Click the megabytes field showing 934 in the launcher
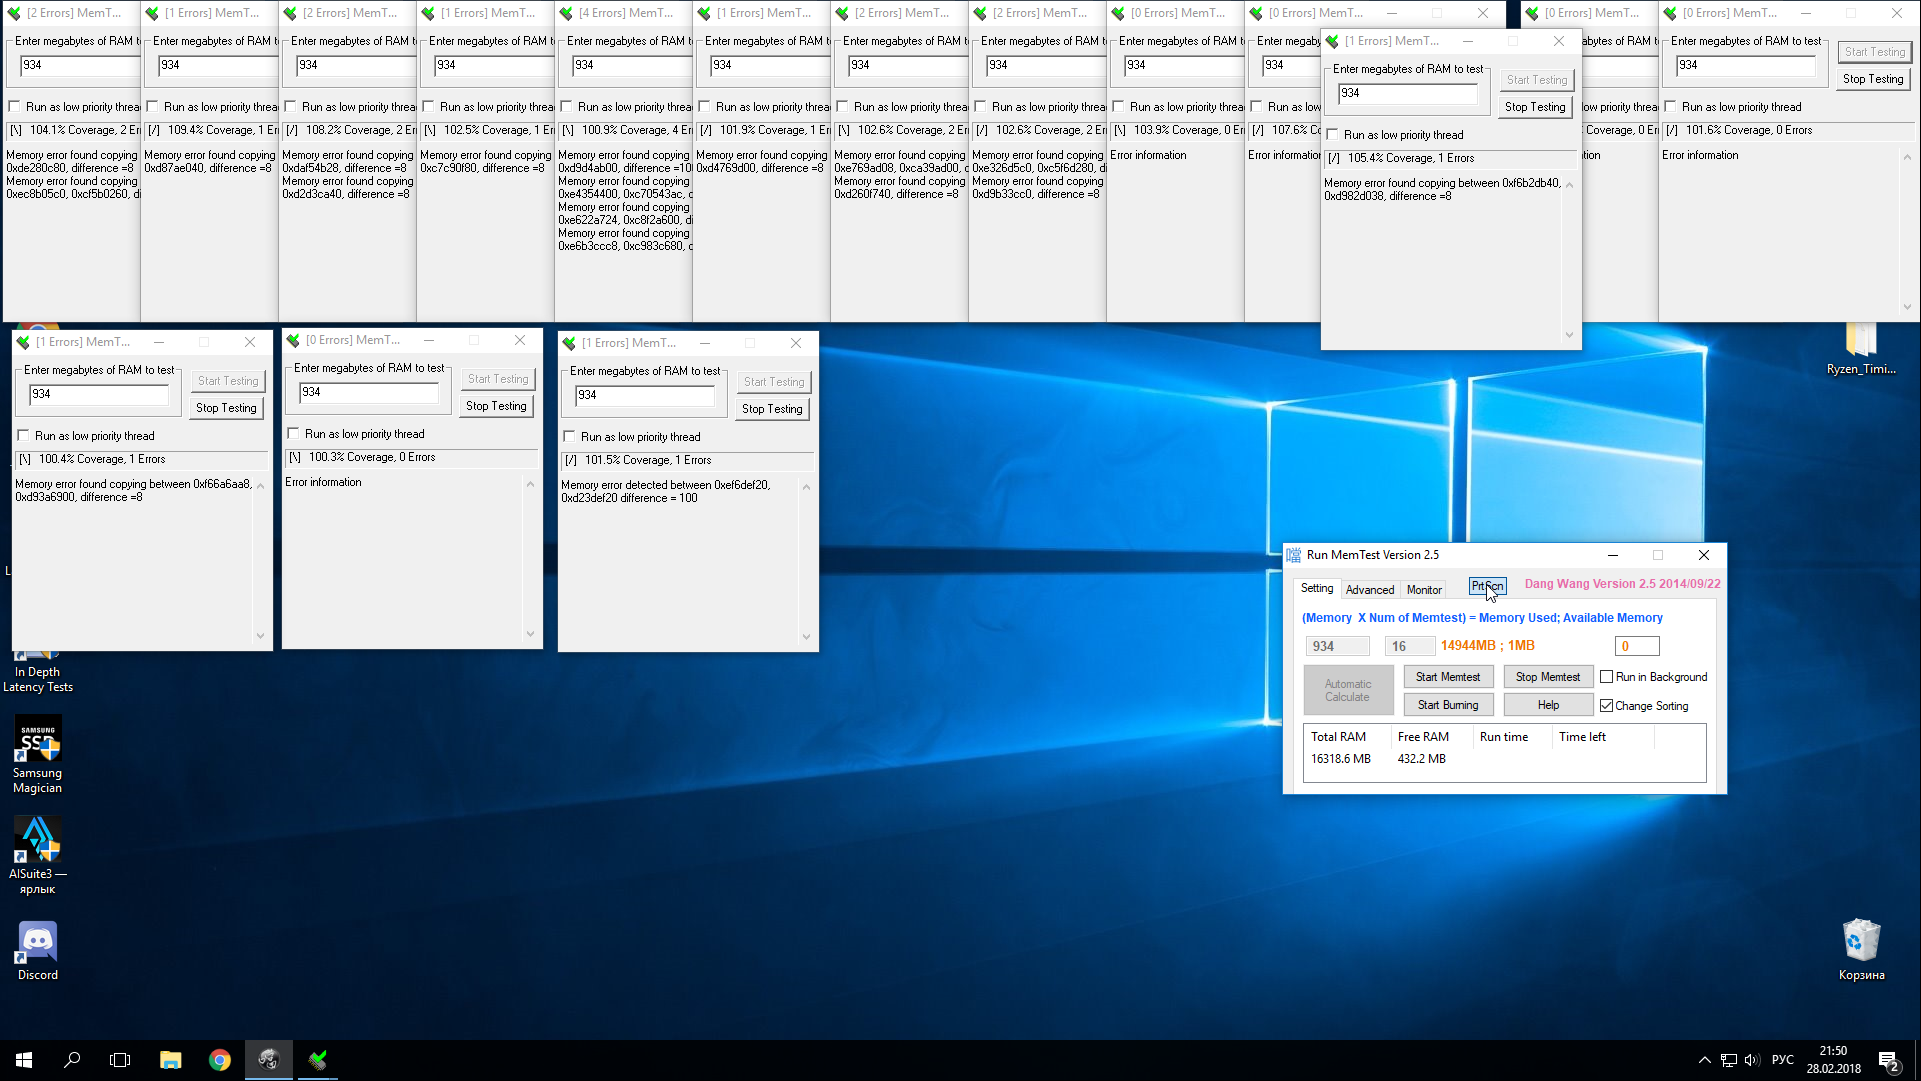The width and height of the screenshot is (1921, 1081). point(1336,646)
